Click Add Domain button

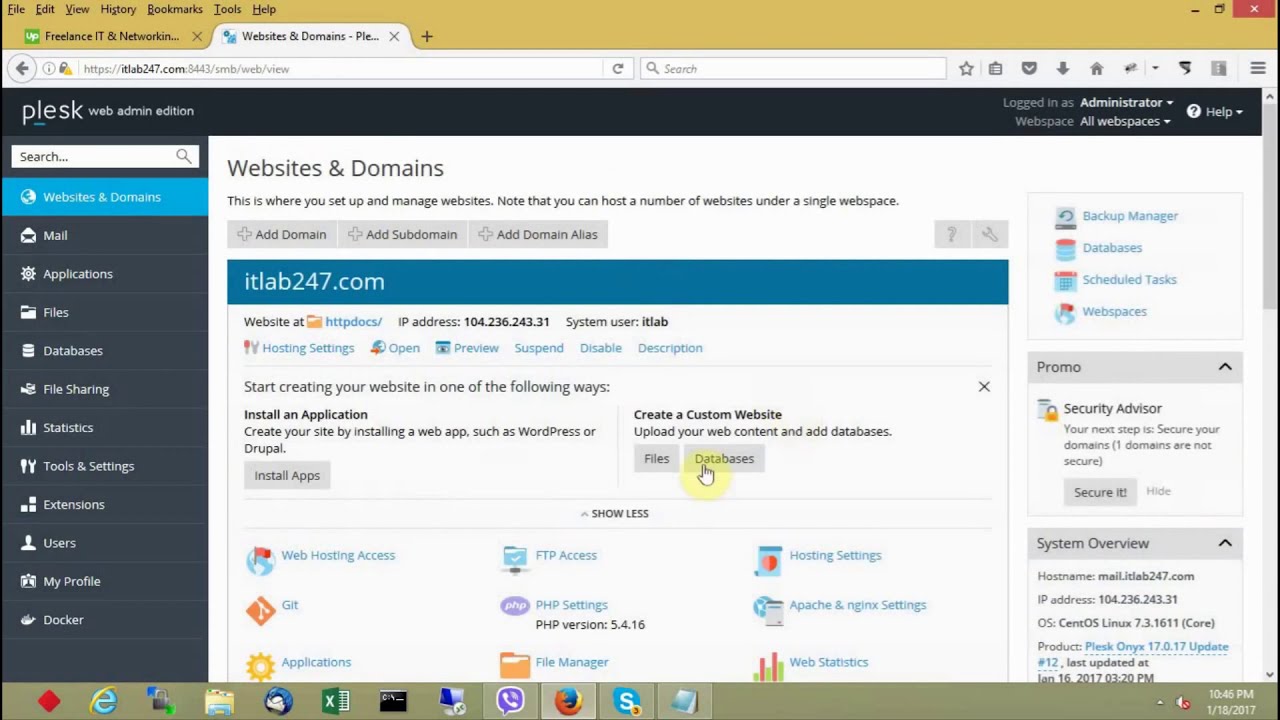click(282, 234)
